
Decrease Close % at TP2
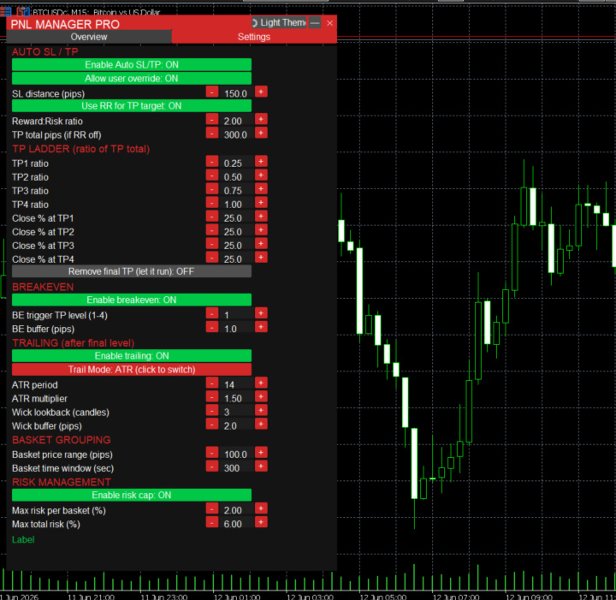click(212, 230)
